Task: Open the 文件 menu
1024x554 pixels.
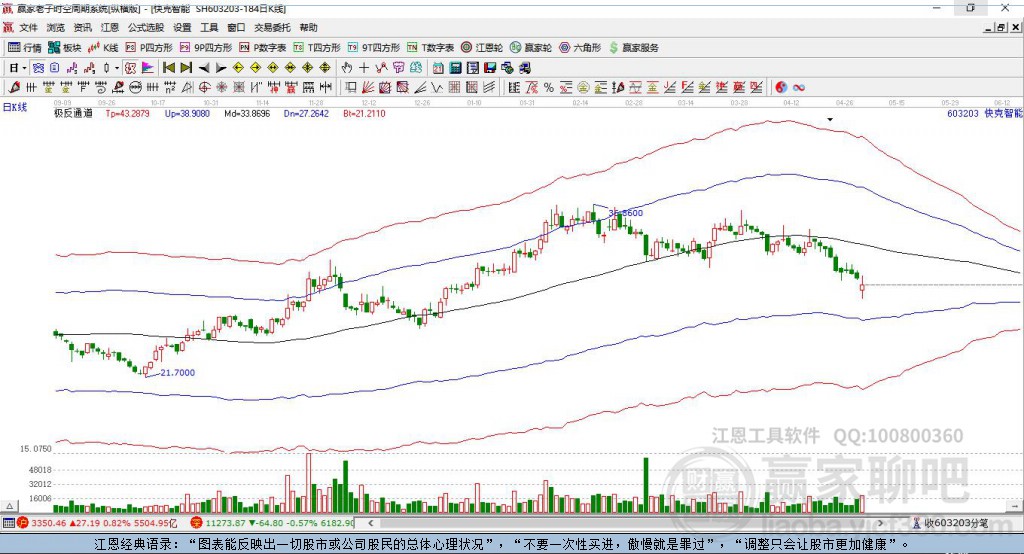Action: 28,27
